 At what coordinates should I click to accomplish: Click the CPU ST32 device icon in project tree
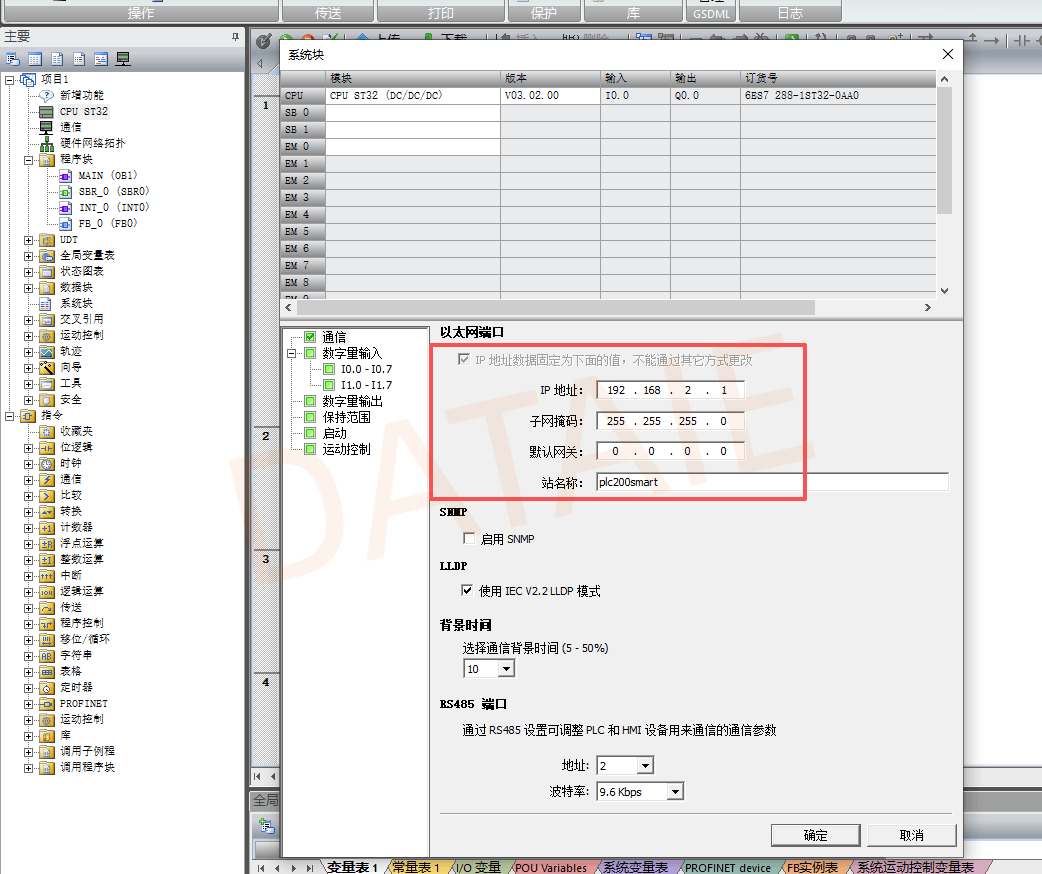click(46, 112)
